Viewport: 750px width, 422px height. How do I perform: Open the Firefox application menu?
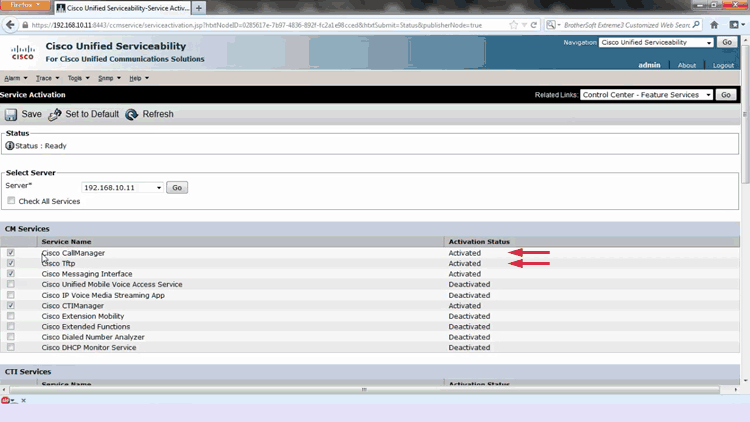click(25, 5)
